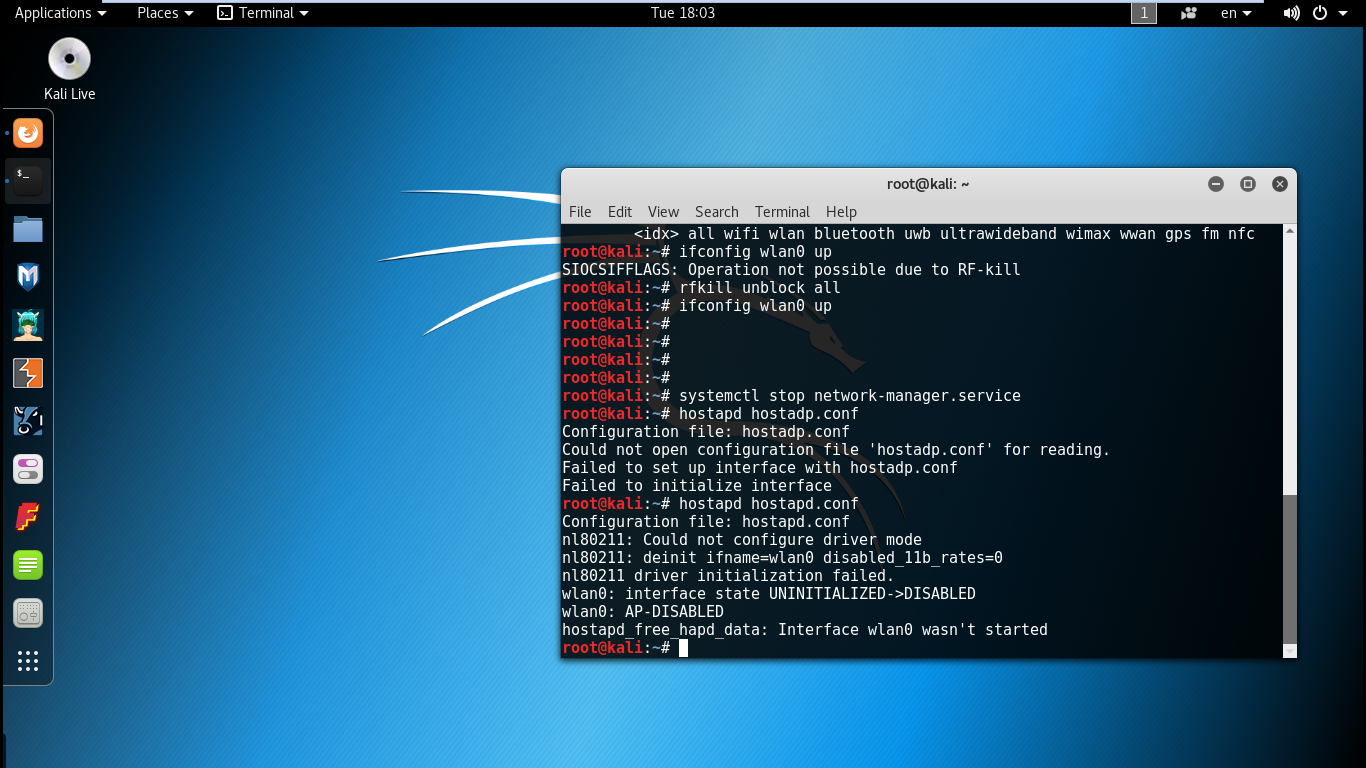Open the Tweaks toggle-switch dock icon
Screen dimensions: 1366x768
tap(28, 469)
